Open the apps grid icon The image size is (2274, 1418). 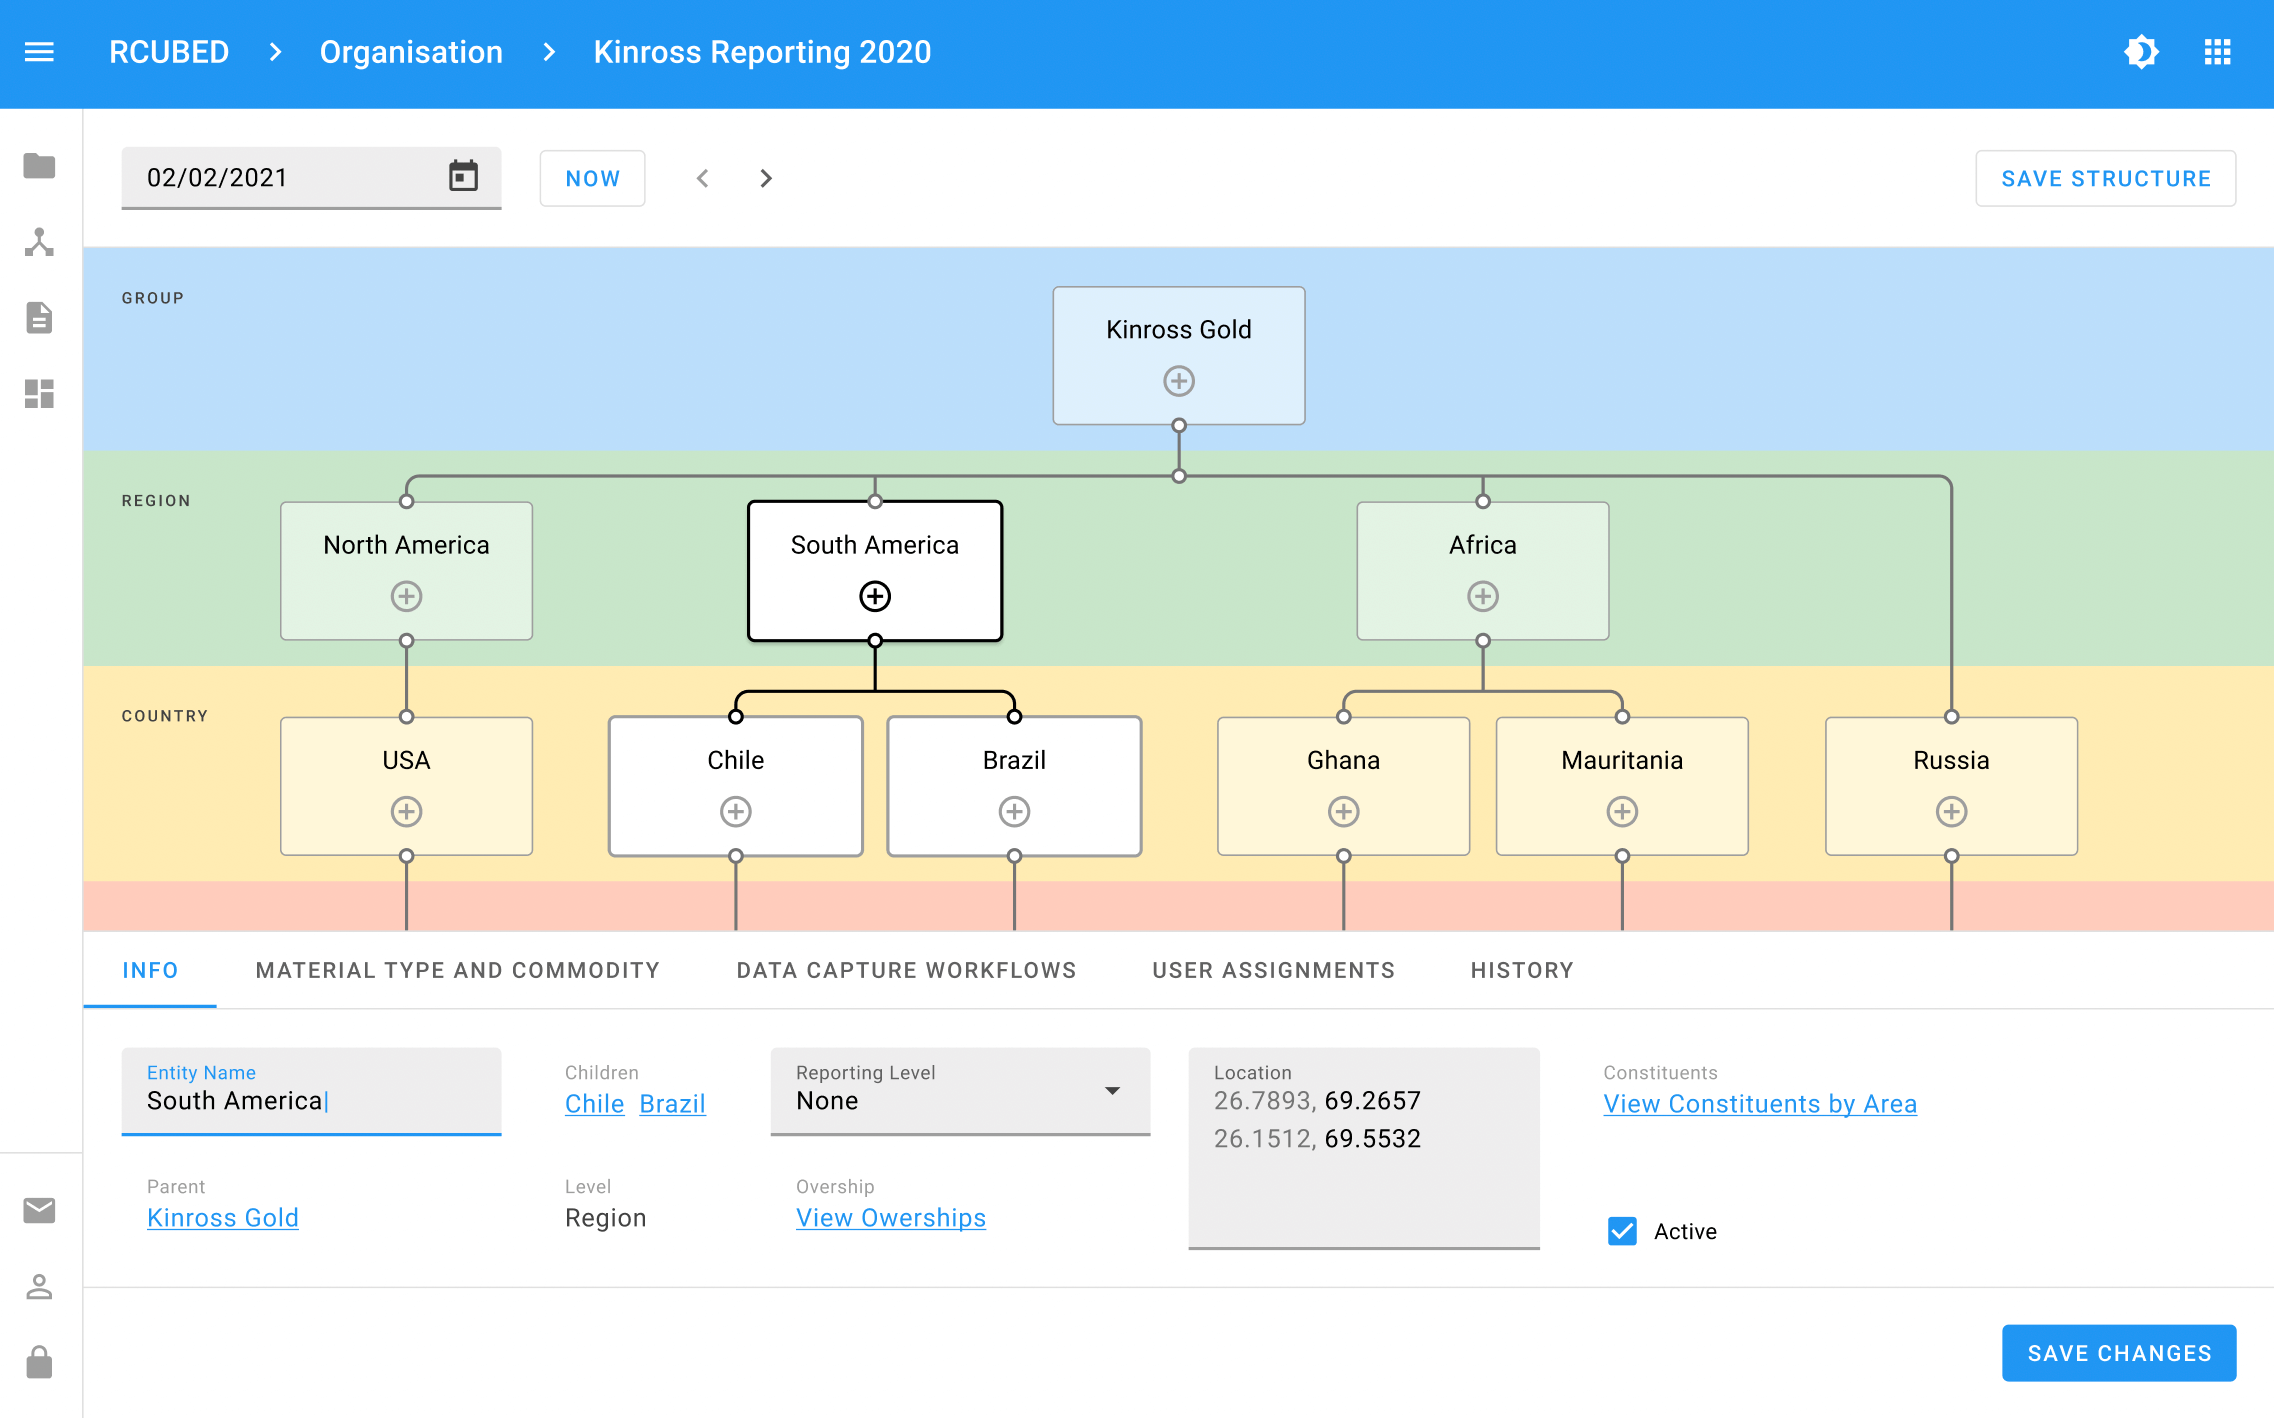click(2217, 52)
